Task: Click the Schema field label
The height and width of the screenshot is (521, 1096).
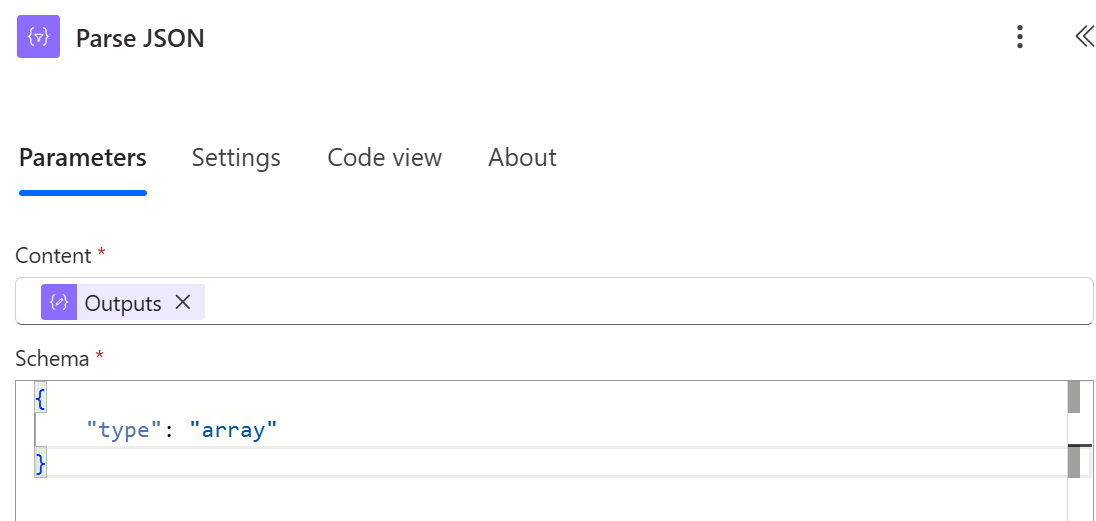Action: [53, 358]
